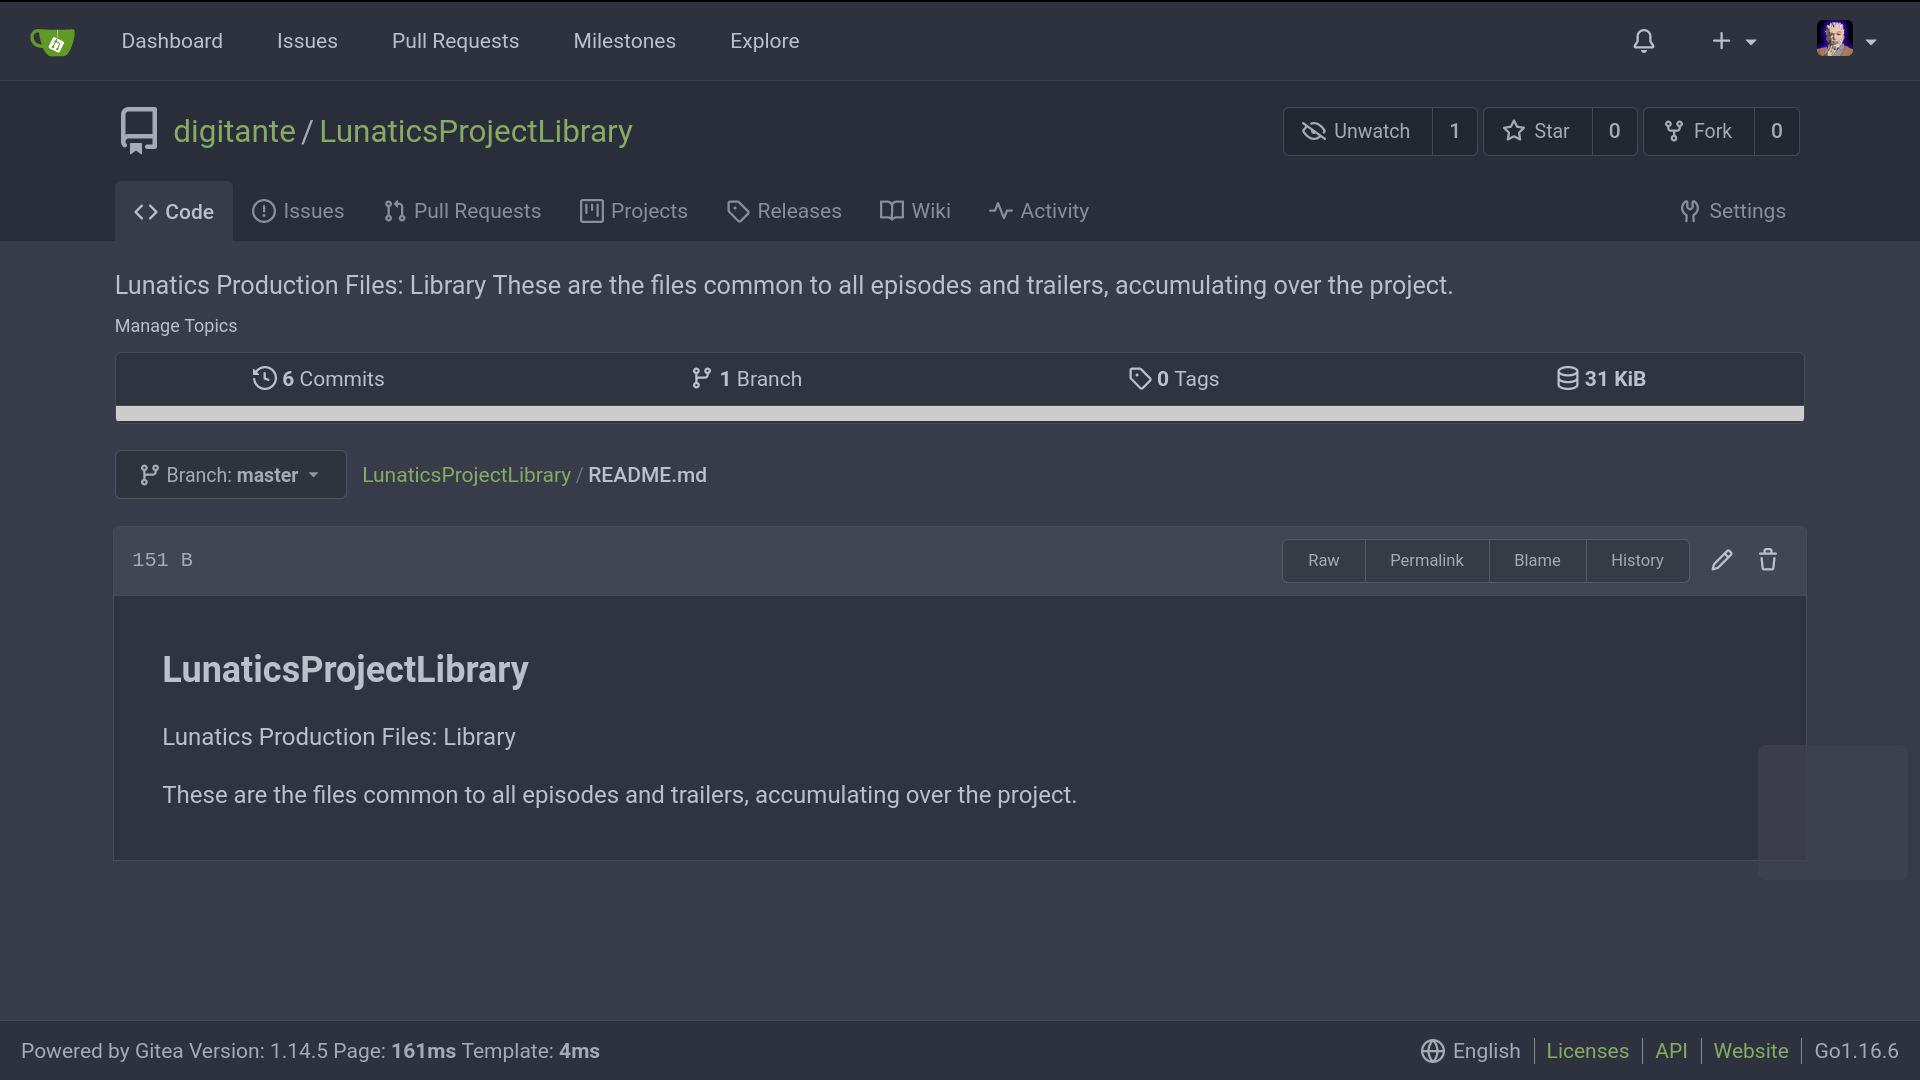This screenshot has width=1920, height=1080.
Task: Open repository Settings
Action: pyautogui.click(x=1733, y=211)
